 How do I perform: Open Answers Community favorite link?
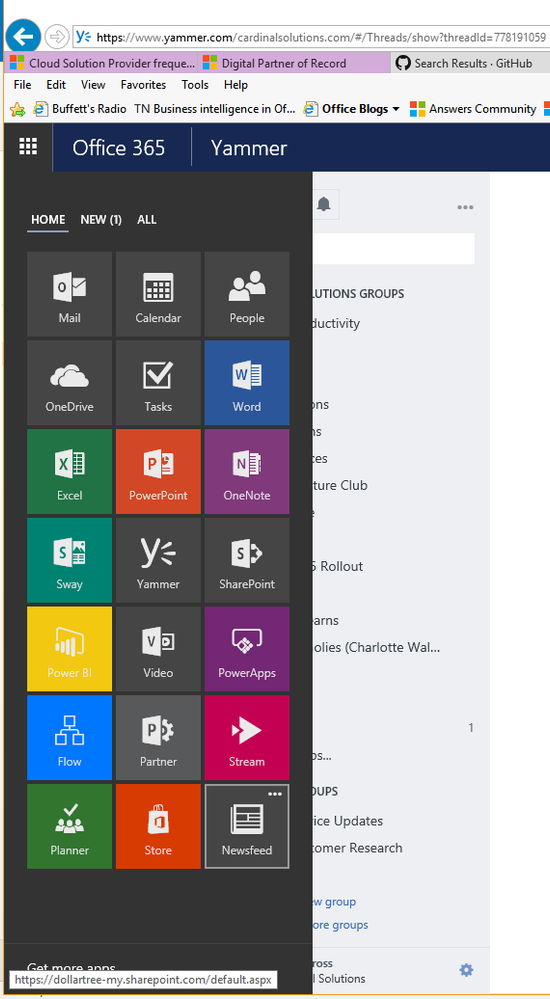[x=473, y=109]
